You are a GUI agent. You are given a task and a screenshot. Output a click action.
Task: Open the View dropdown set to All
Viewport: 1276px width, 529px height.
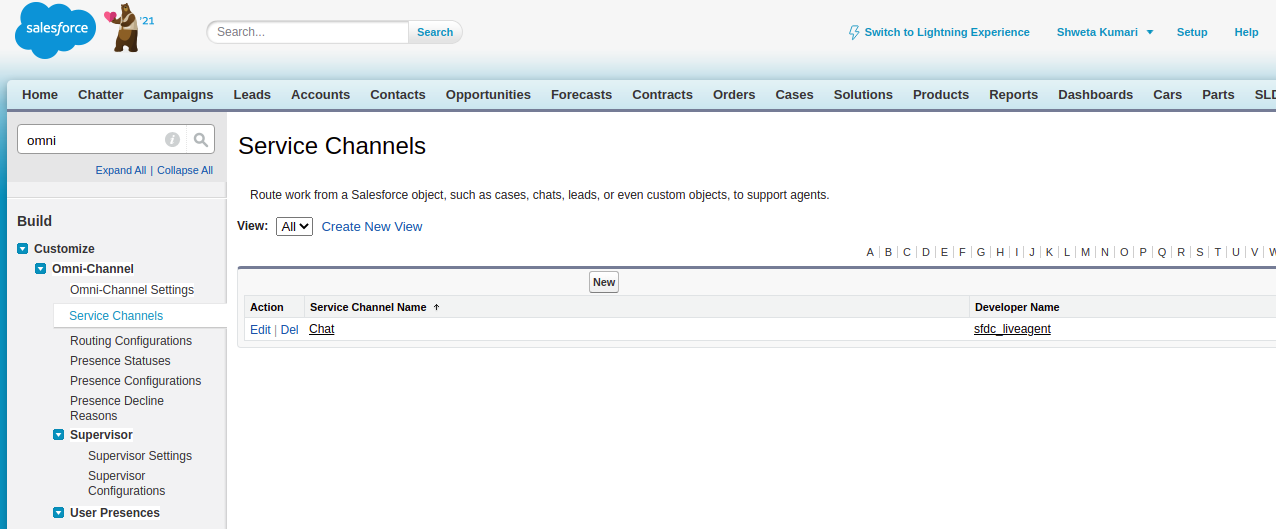294,227
